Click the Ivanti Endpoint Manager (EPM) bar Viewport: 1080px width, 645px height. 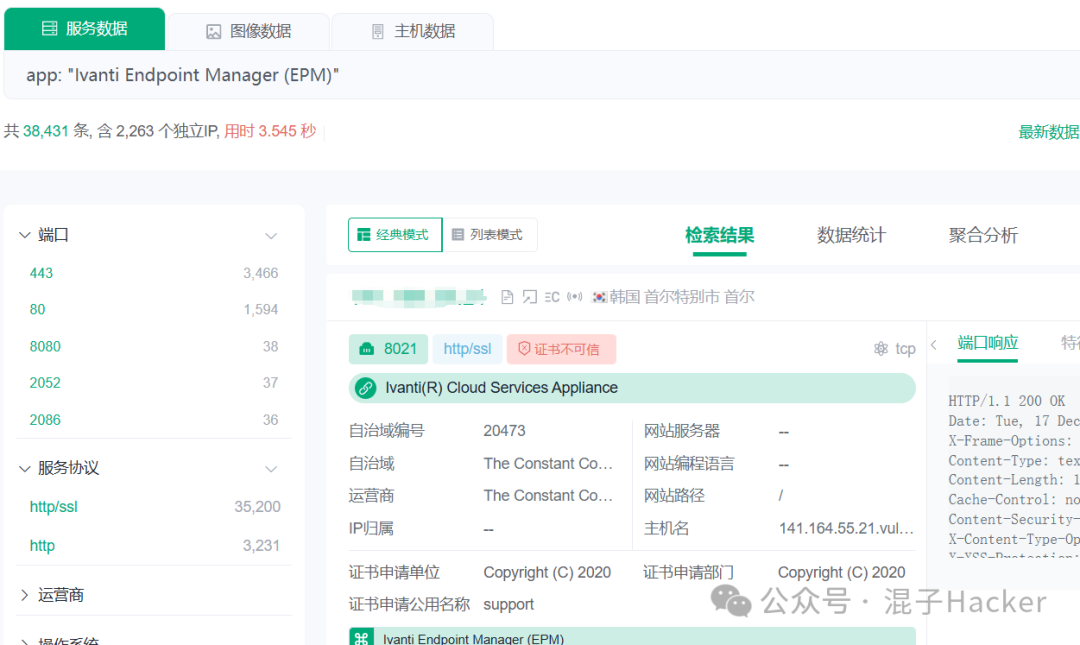[x=632, y=637]
